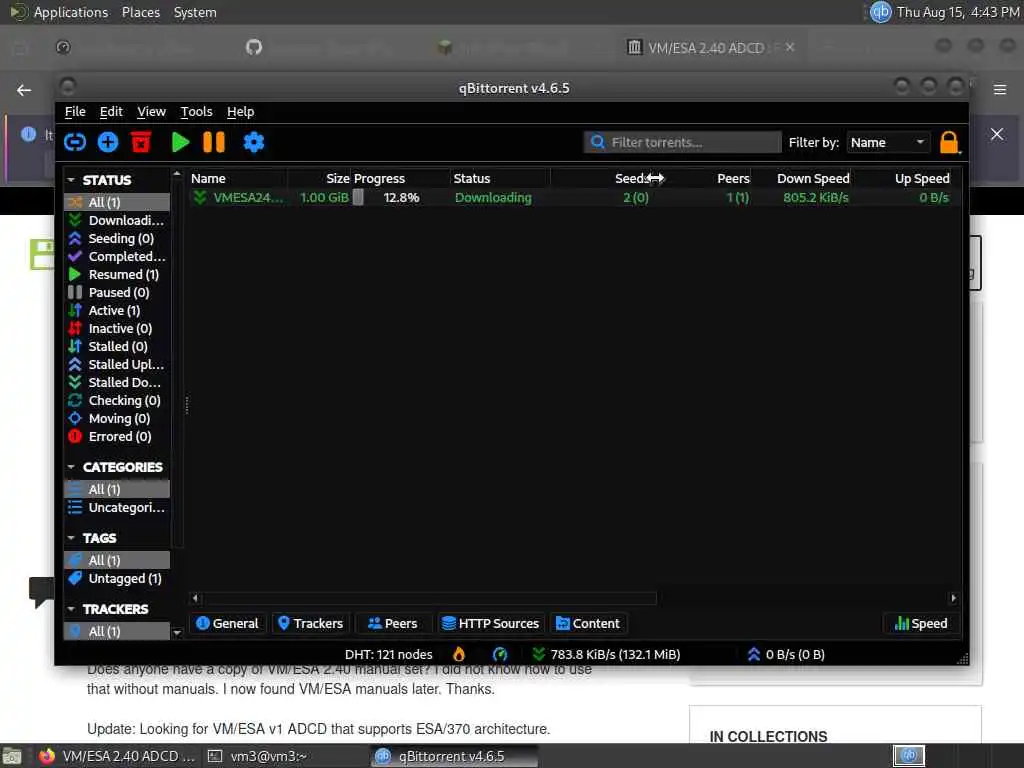1024x768 pixels.
Task: Click the Add torrent file plus icon
Action: click(x=108, y=142)
